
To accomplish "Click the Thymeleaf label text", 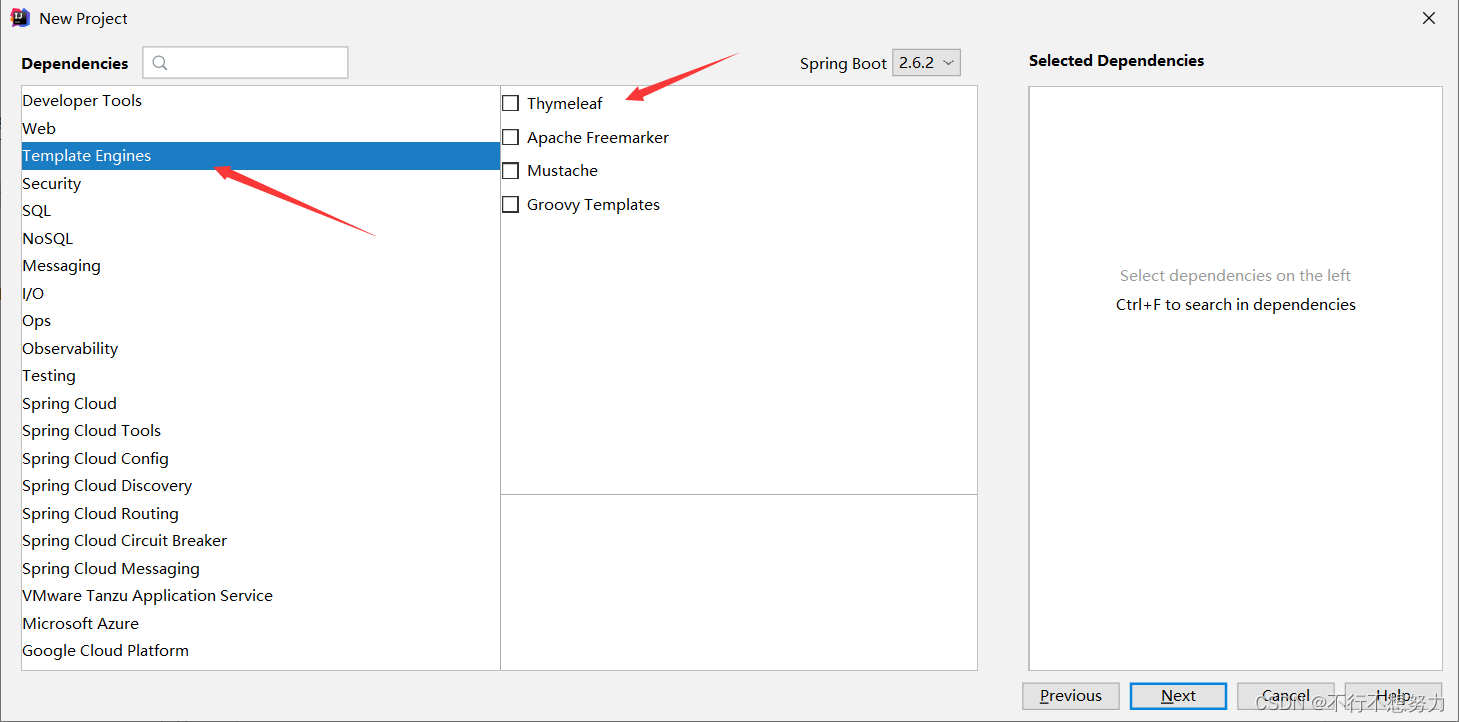I will [565, 103].
